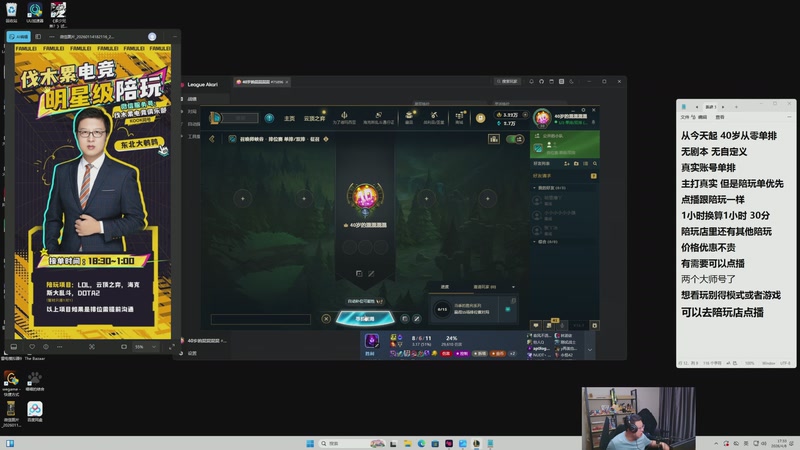Screen dimensions: 800x450
Task: Open the 战绩 item in League Akari sidebar
Action: 192,99
